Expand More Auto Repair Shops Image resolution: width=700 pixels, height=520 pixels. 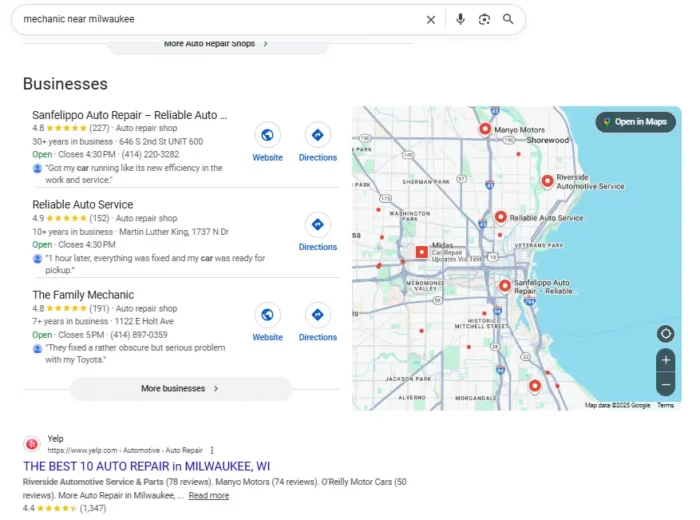217,44
